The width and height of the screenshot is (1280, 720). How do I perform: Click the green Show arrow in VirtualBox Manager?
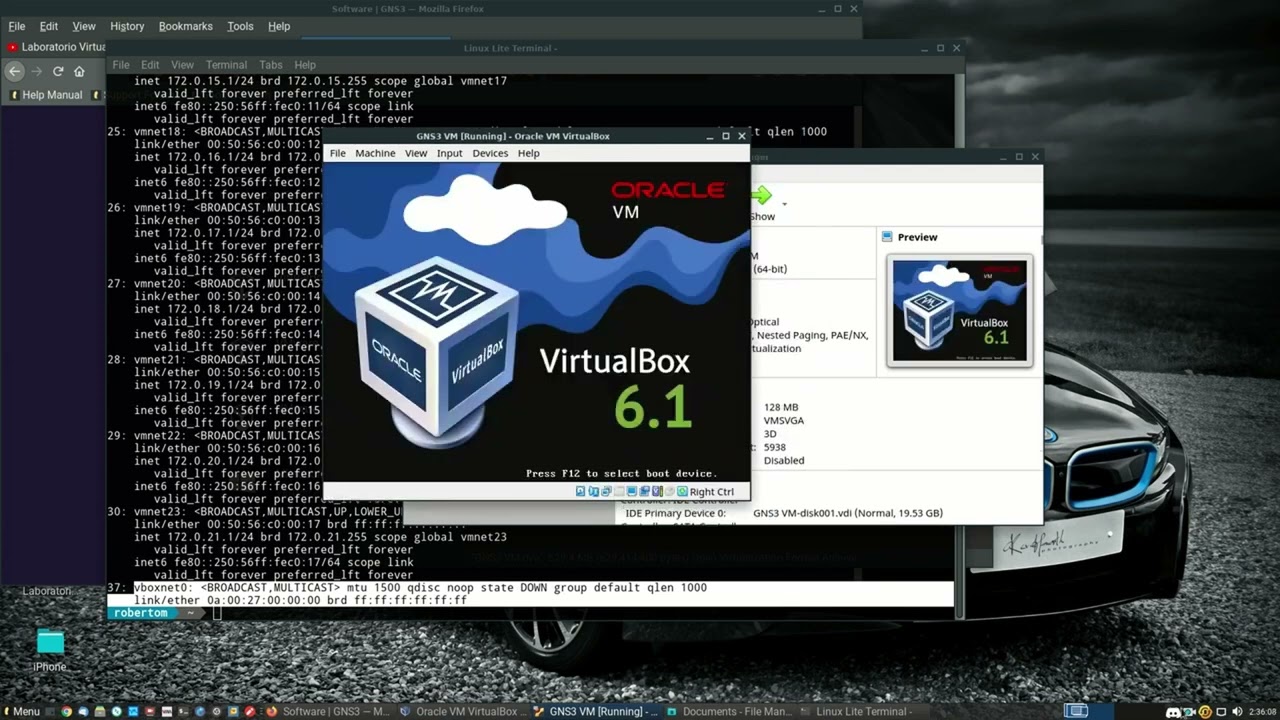click(x=762, y=195)
